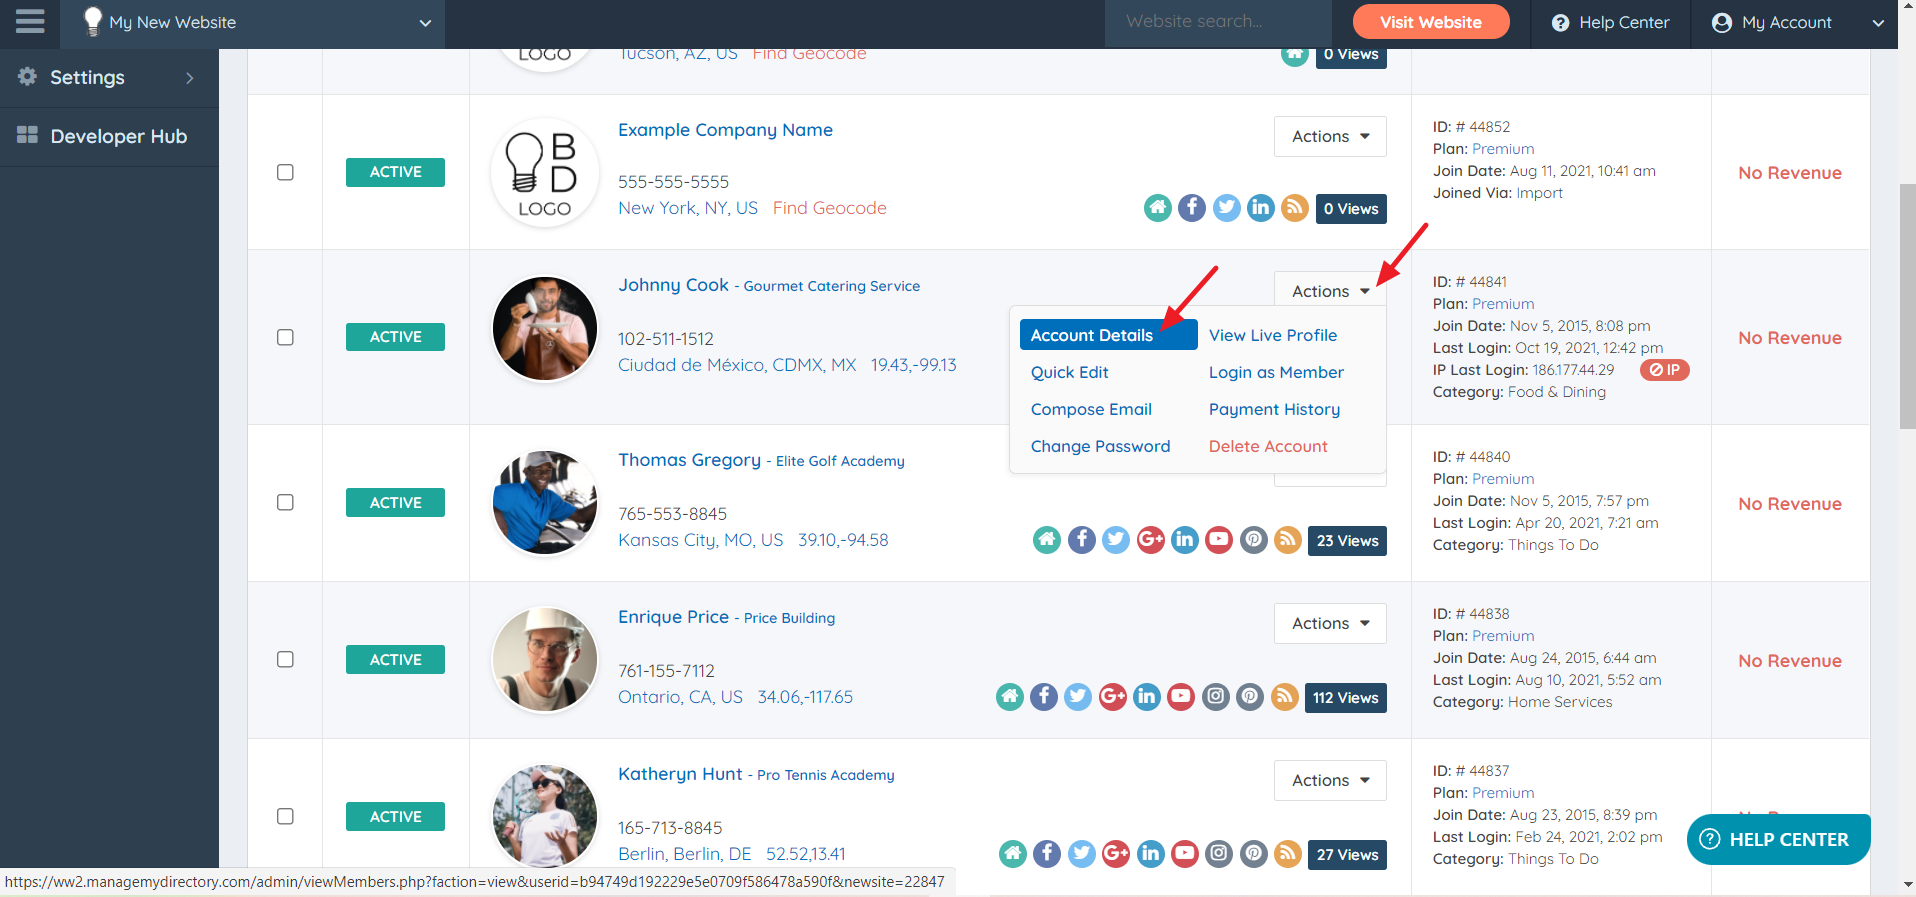
Task: Click the 112 Views badge for Enrique Price
Action: [x=1345, y=697]
